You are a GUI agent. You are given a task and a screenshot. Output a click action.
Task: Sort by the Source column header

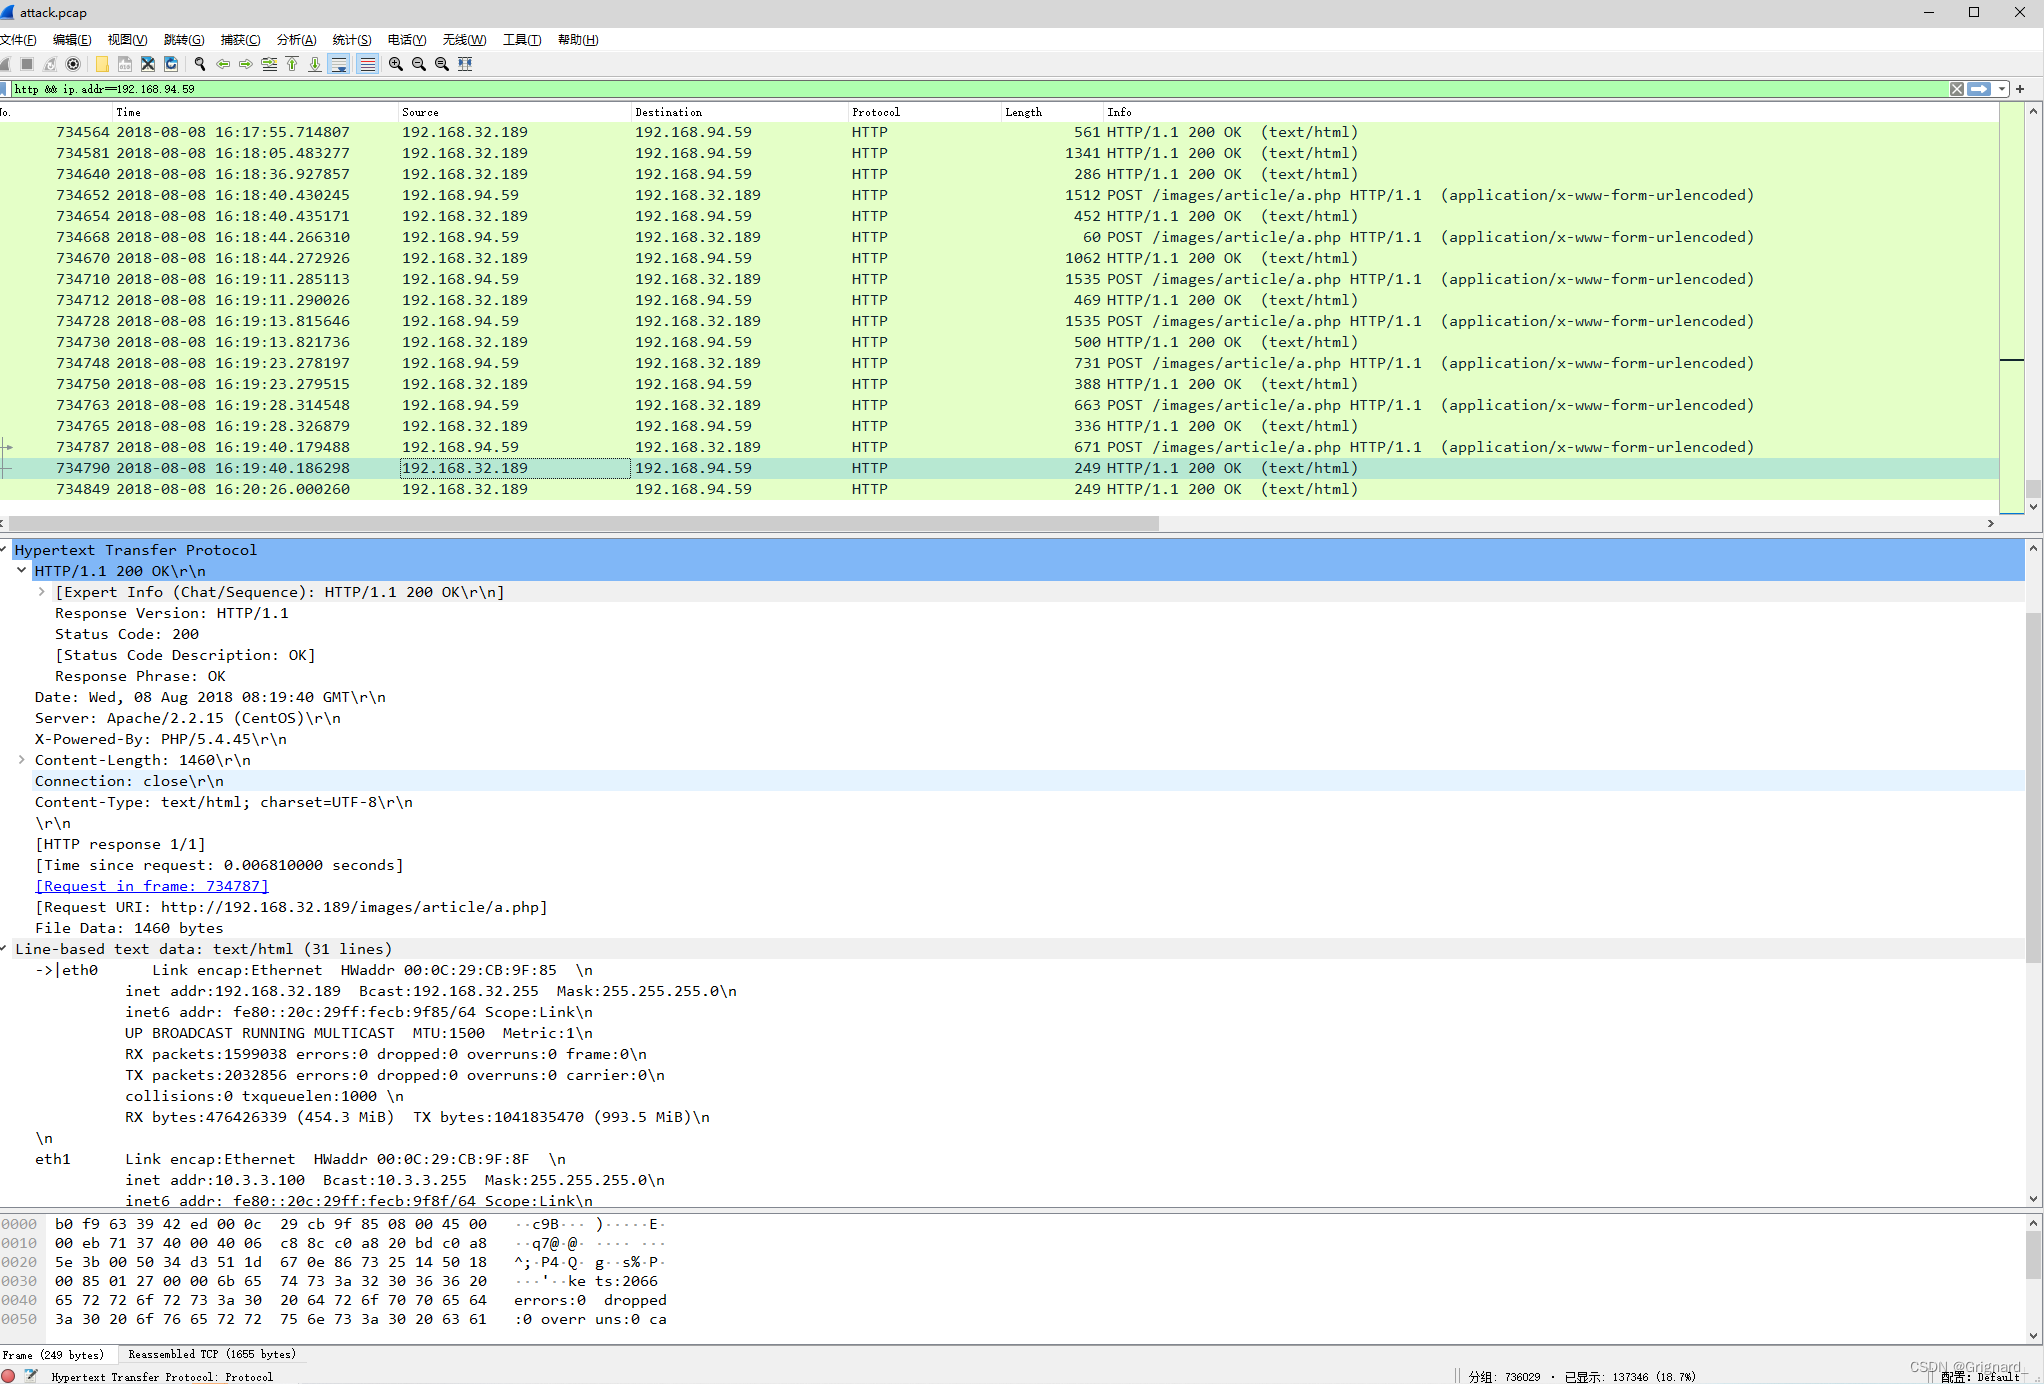click(x=515, y=112)
